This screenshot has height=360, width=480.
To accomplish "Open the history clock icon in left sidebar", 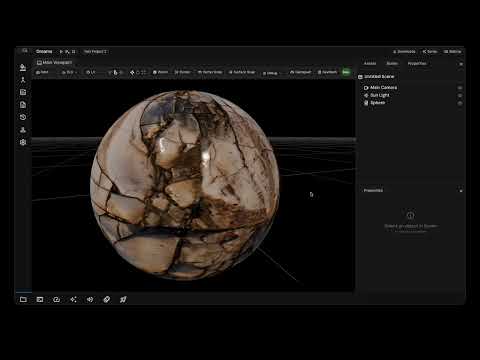I will point(23,117).
